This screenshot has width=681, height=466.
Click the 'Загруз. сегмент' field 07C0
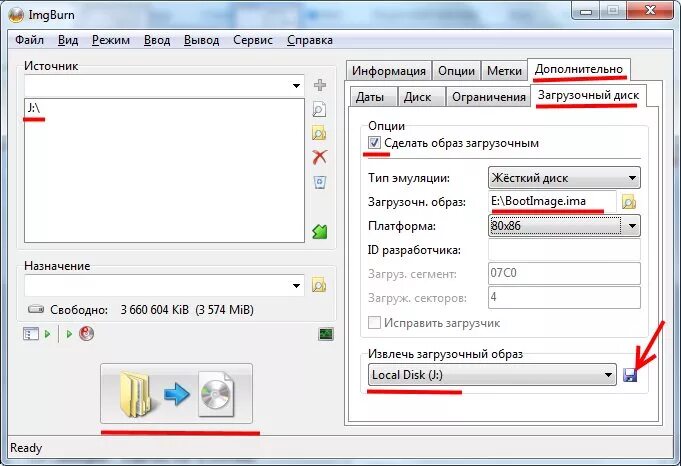pos(564,273)
